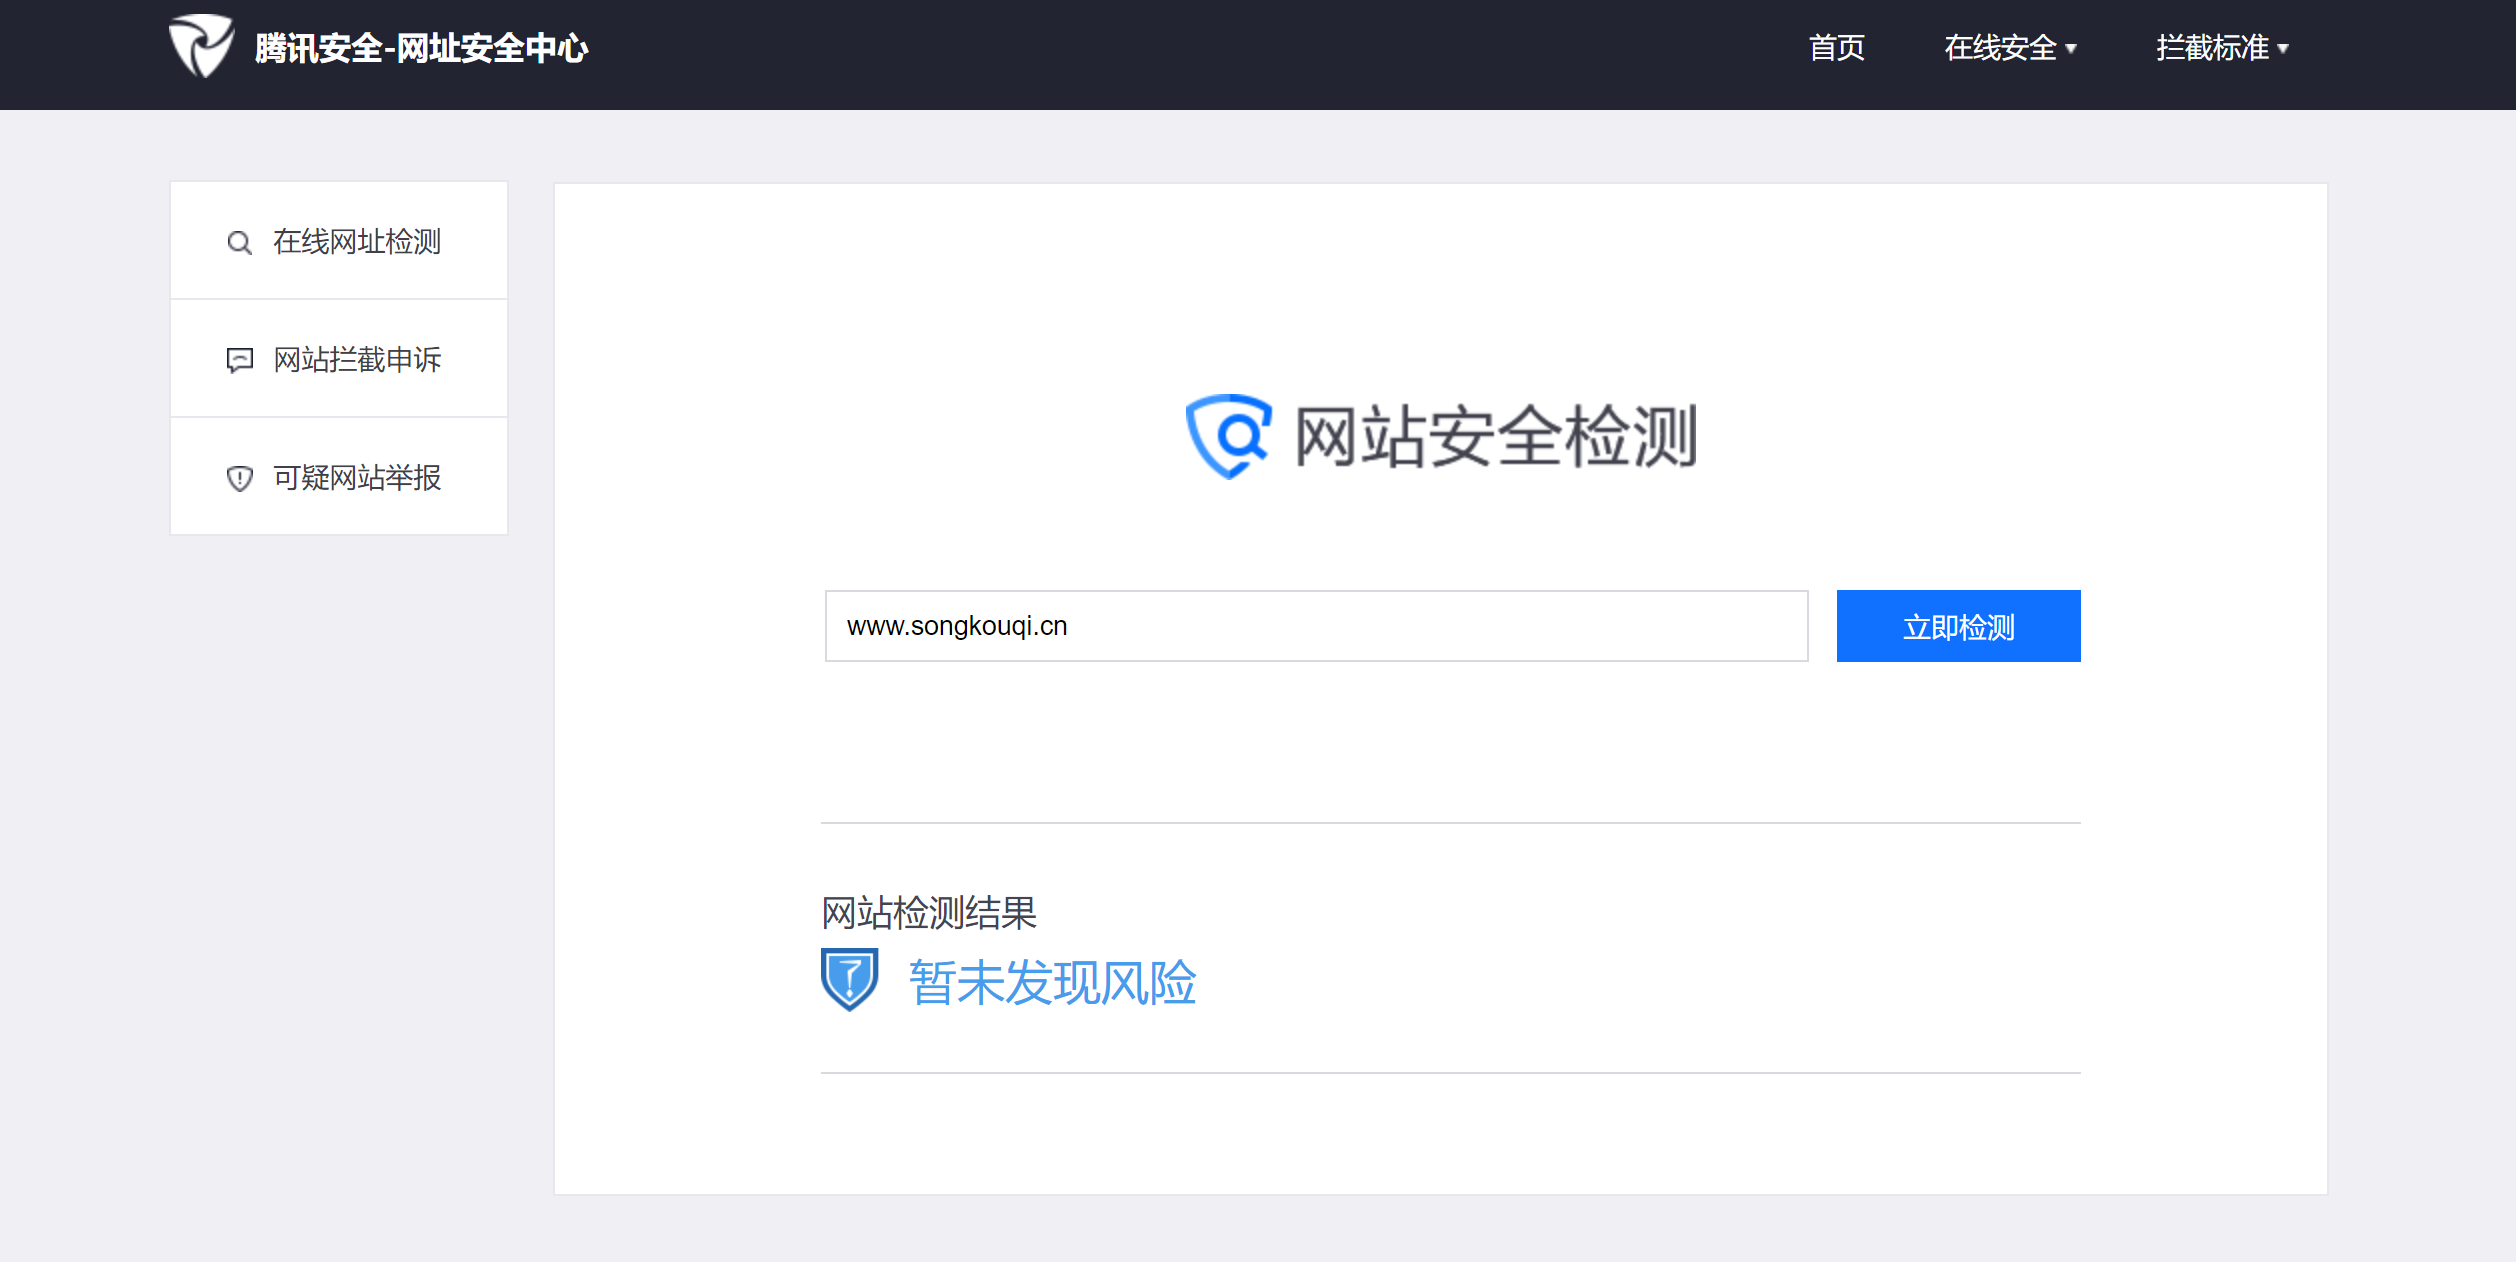Click the URL input field with www.songkouqi.cn
The image size is (2516, 1262).
1315,626
